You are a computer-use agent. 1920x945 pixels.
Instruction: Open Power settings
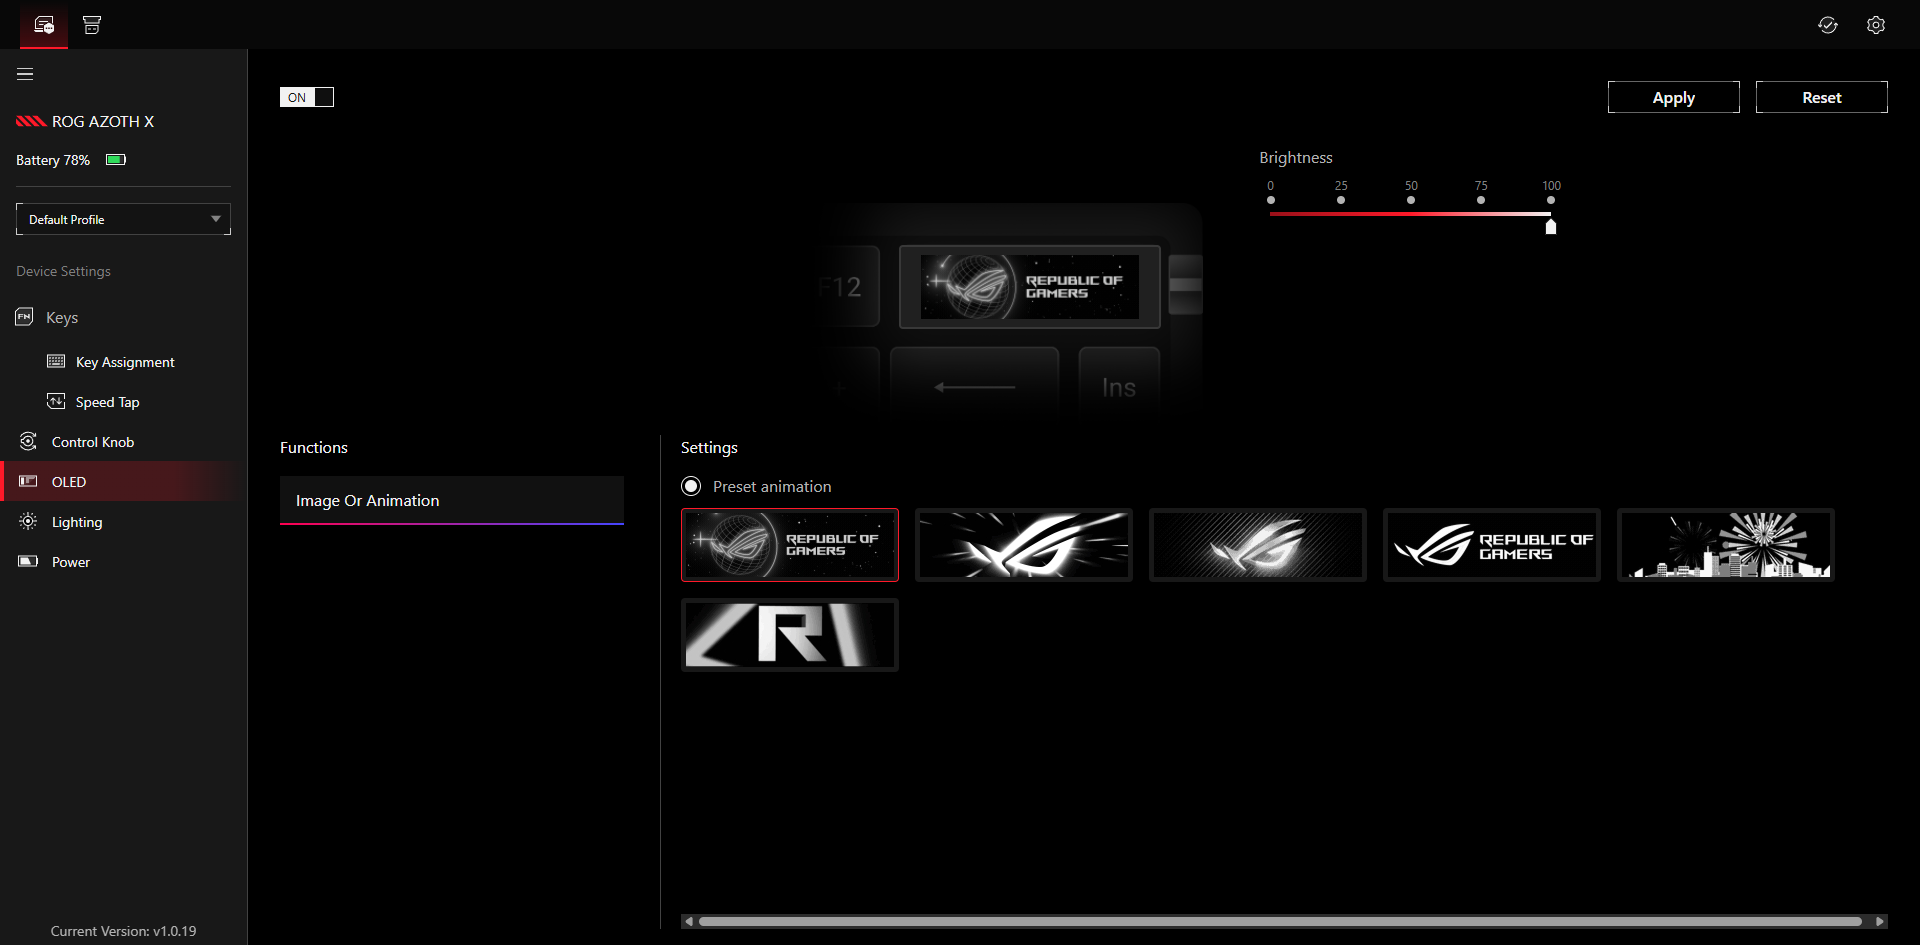tap(71, 562)
